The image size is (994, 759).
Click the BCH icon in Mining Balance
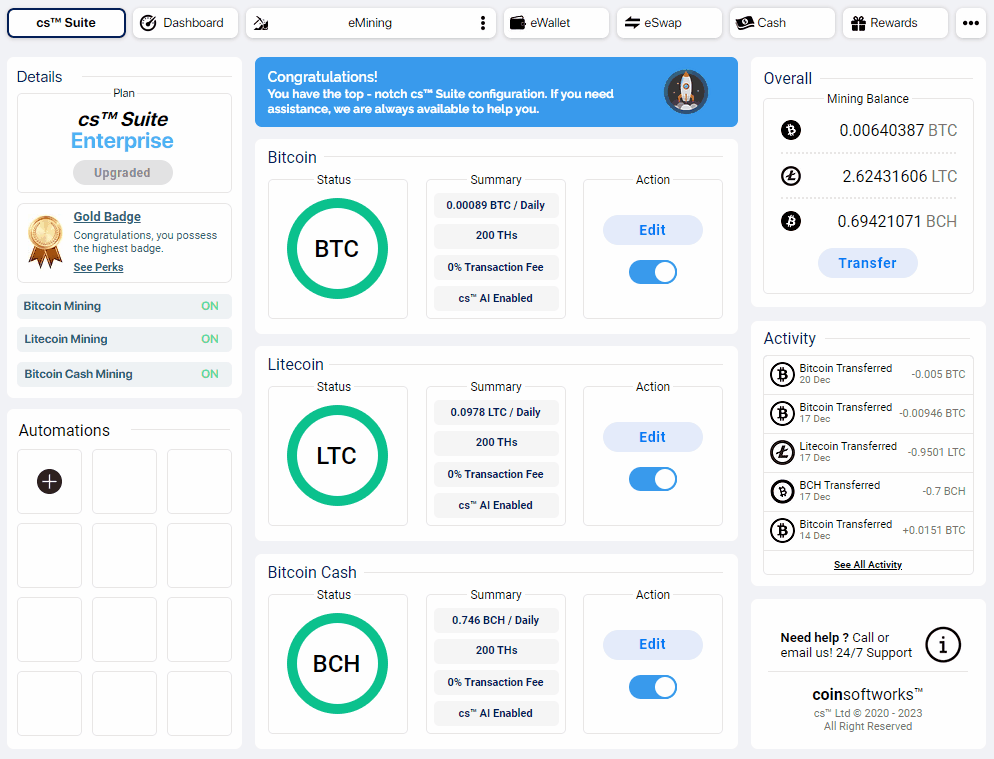(791, 221)
